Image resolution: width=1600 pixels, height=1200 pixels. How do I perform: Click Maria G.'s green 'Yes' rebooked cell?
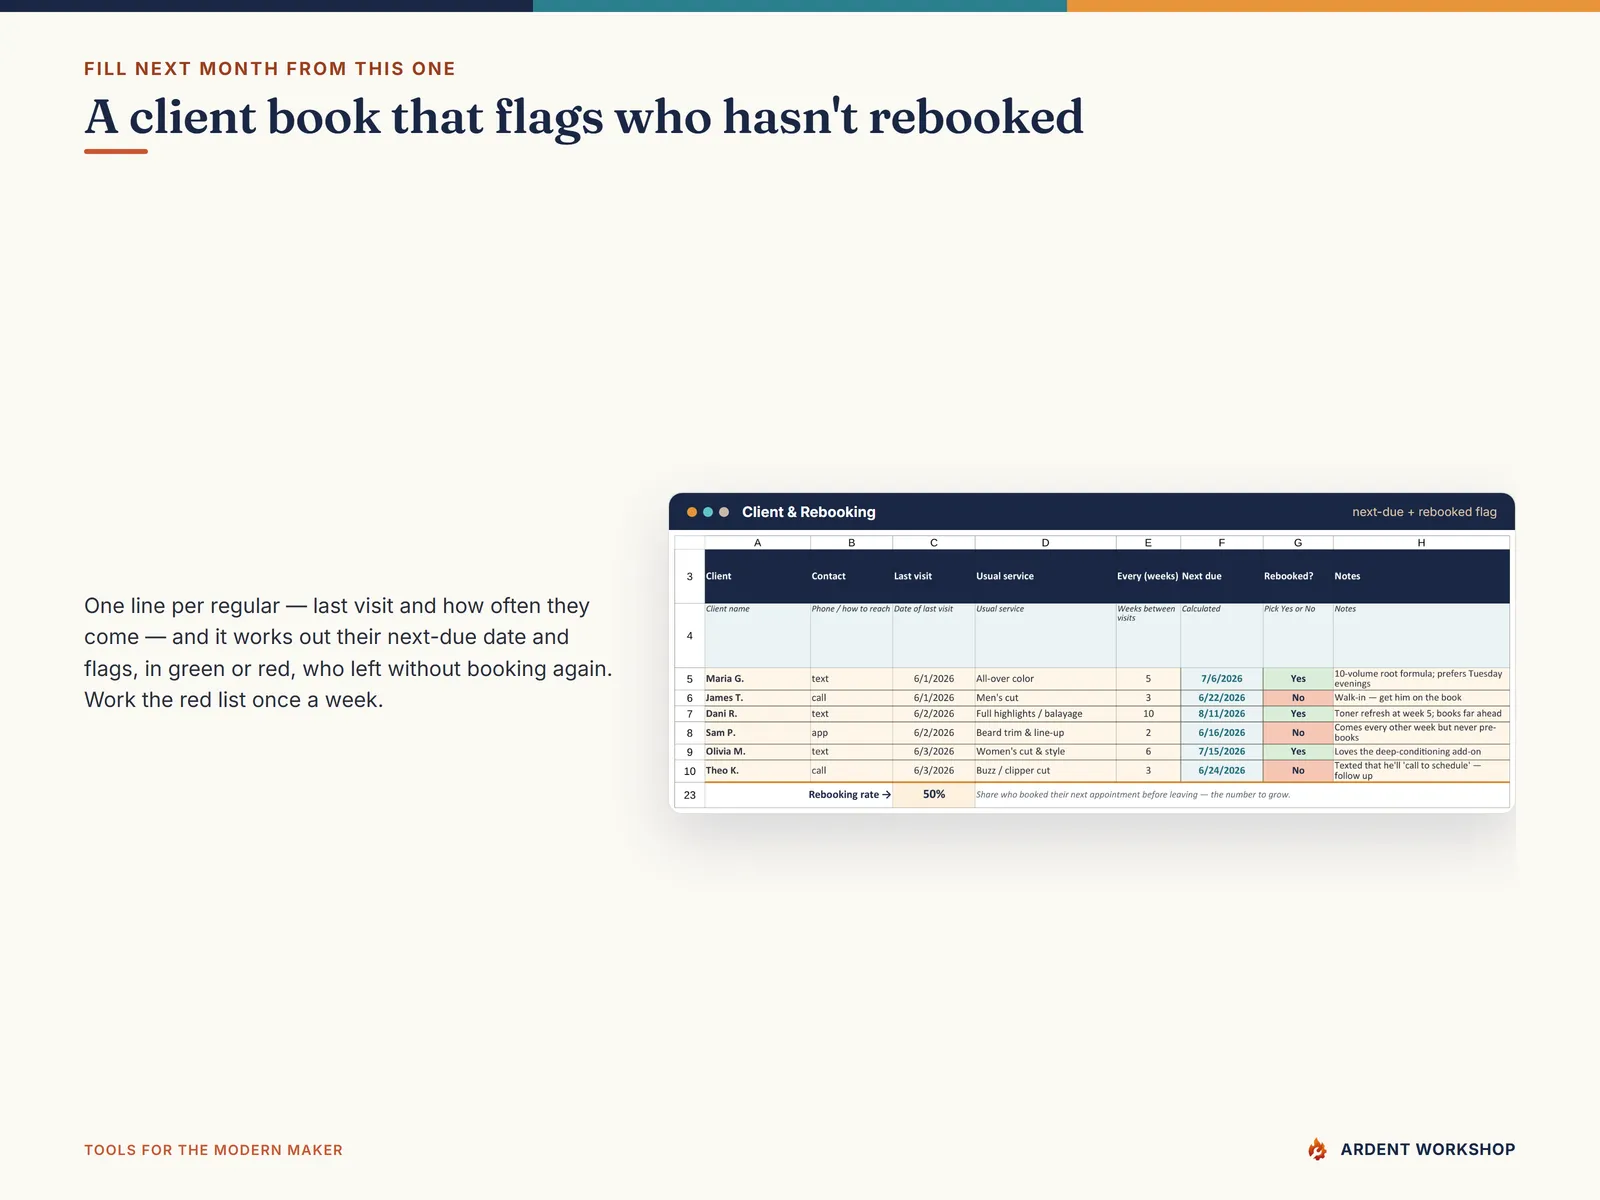pos(1297,679)
